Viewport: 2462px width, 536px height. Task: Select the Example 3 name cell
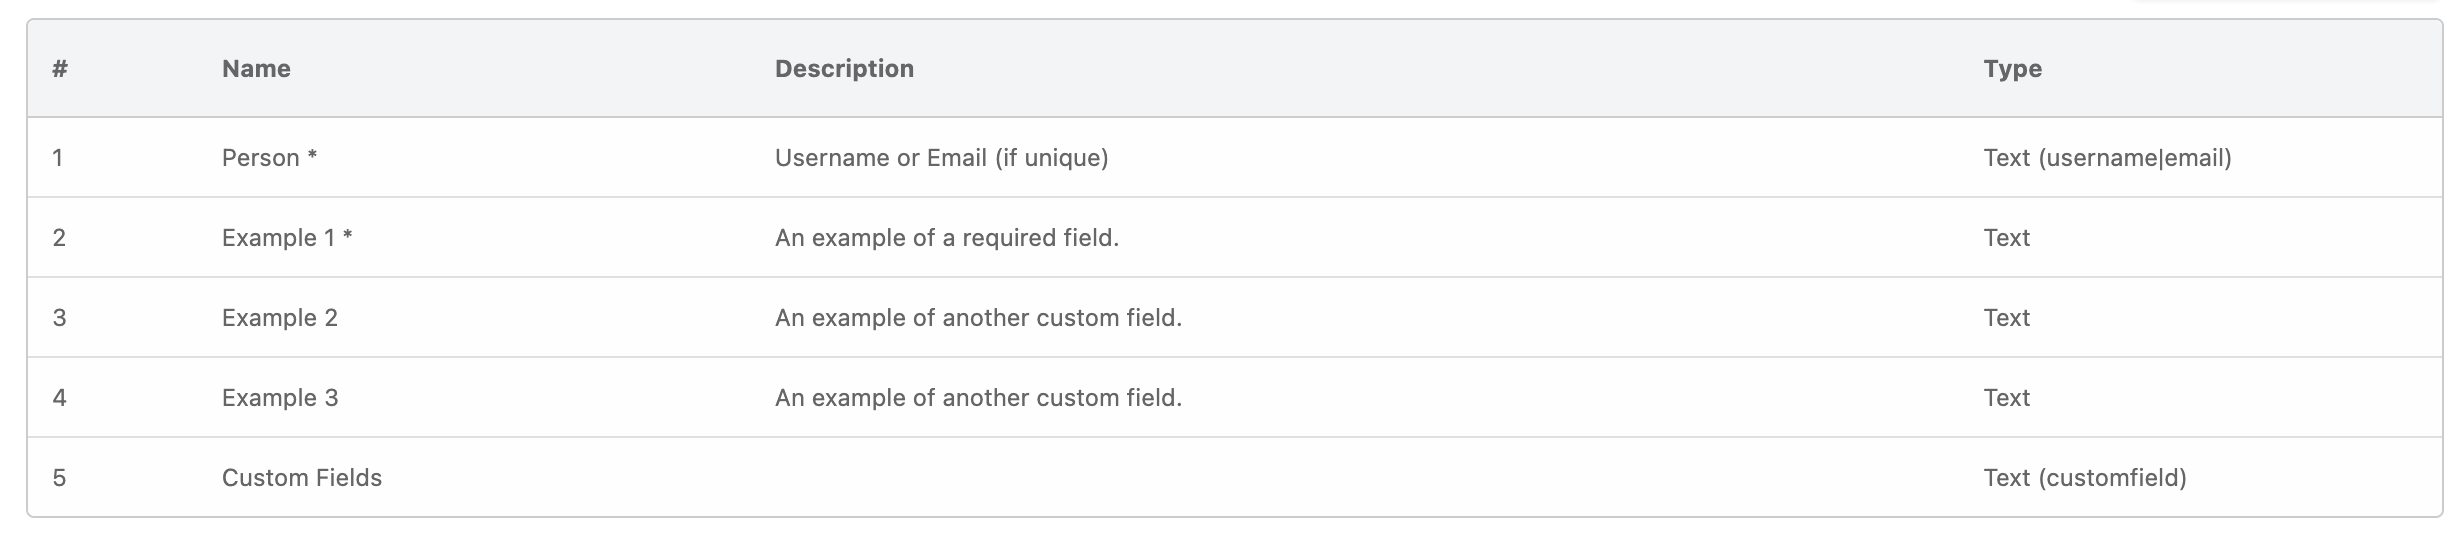280,398
